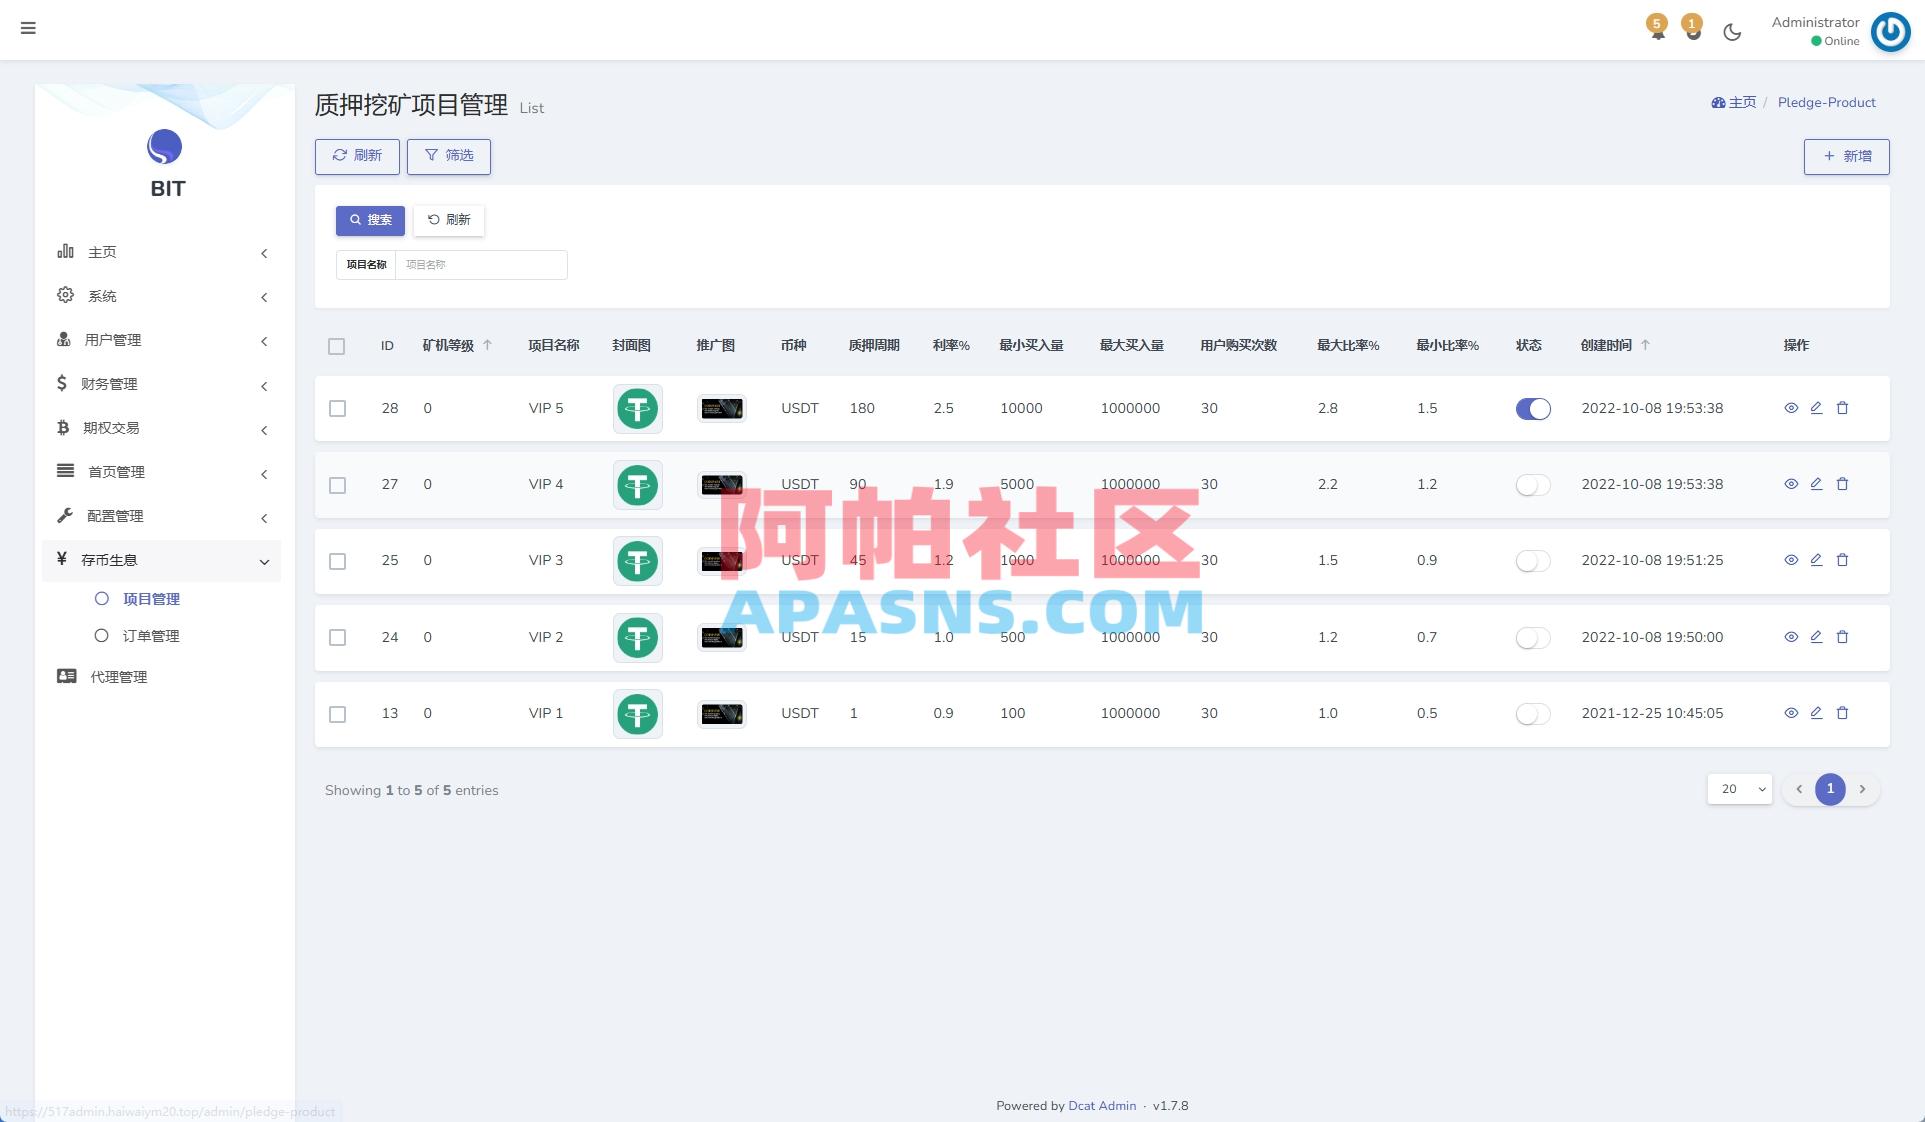Click the Administrator power avatar icon
The width and height of the screenshot is (1925, 1122).
1890,31
